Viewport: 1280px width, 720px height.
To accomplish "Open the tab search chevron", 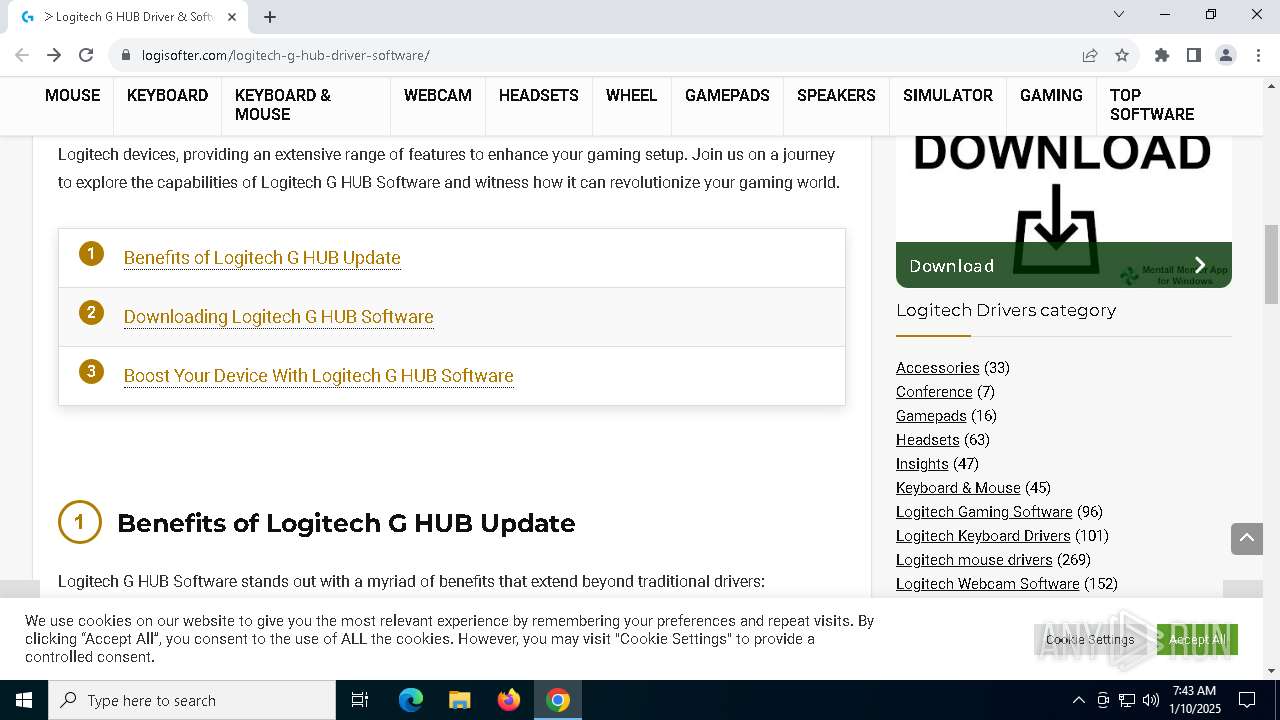I will [x=1119, y=14].
